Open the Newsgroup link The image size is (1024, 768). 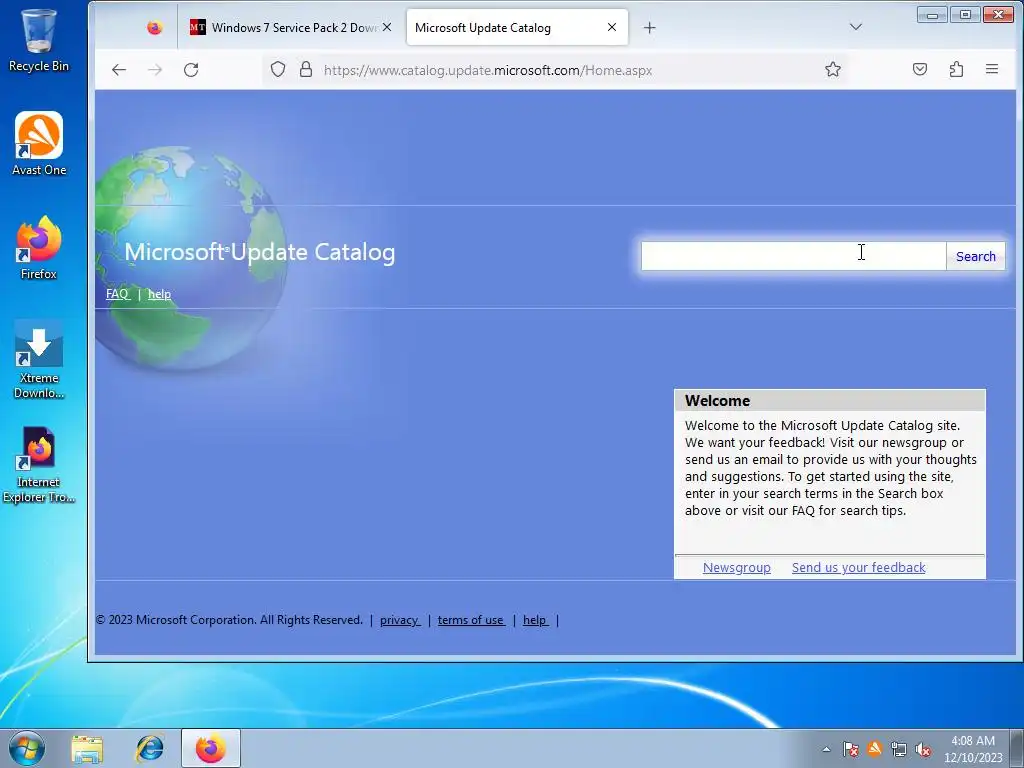pyautogui.click(x=737, y=568)
